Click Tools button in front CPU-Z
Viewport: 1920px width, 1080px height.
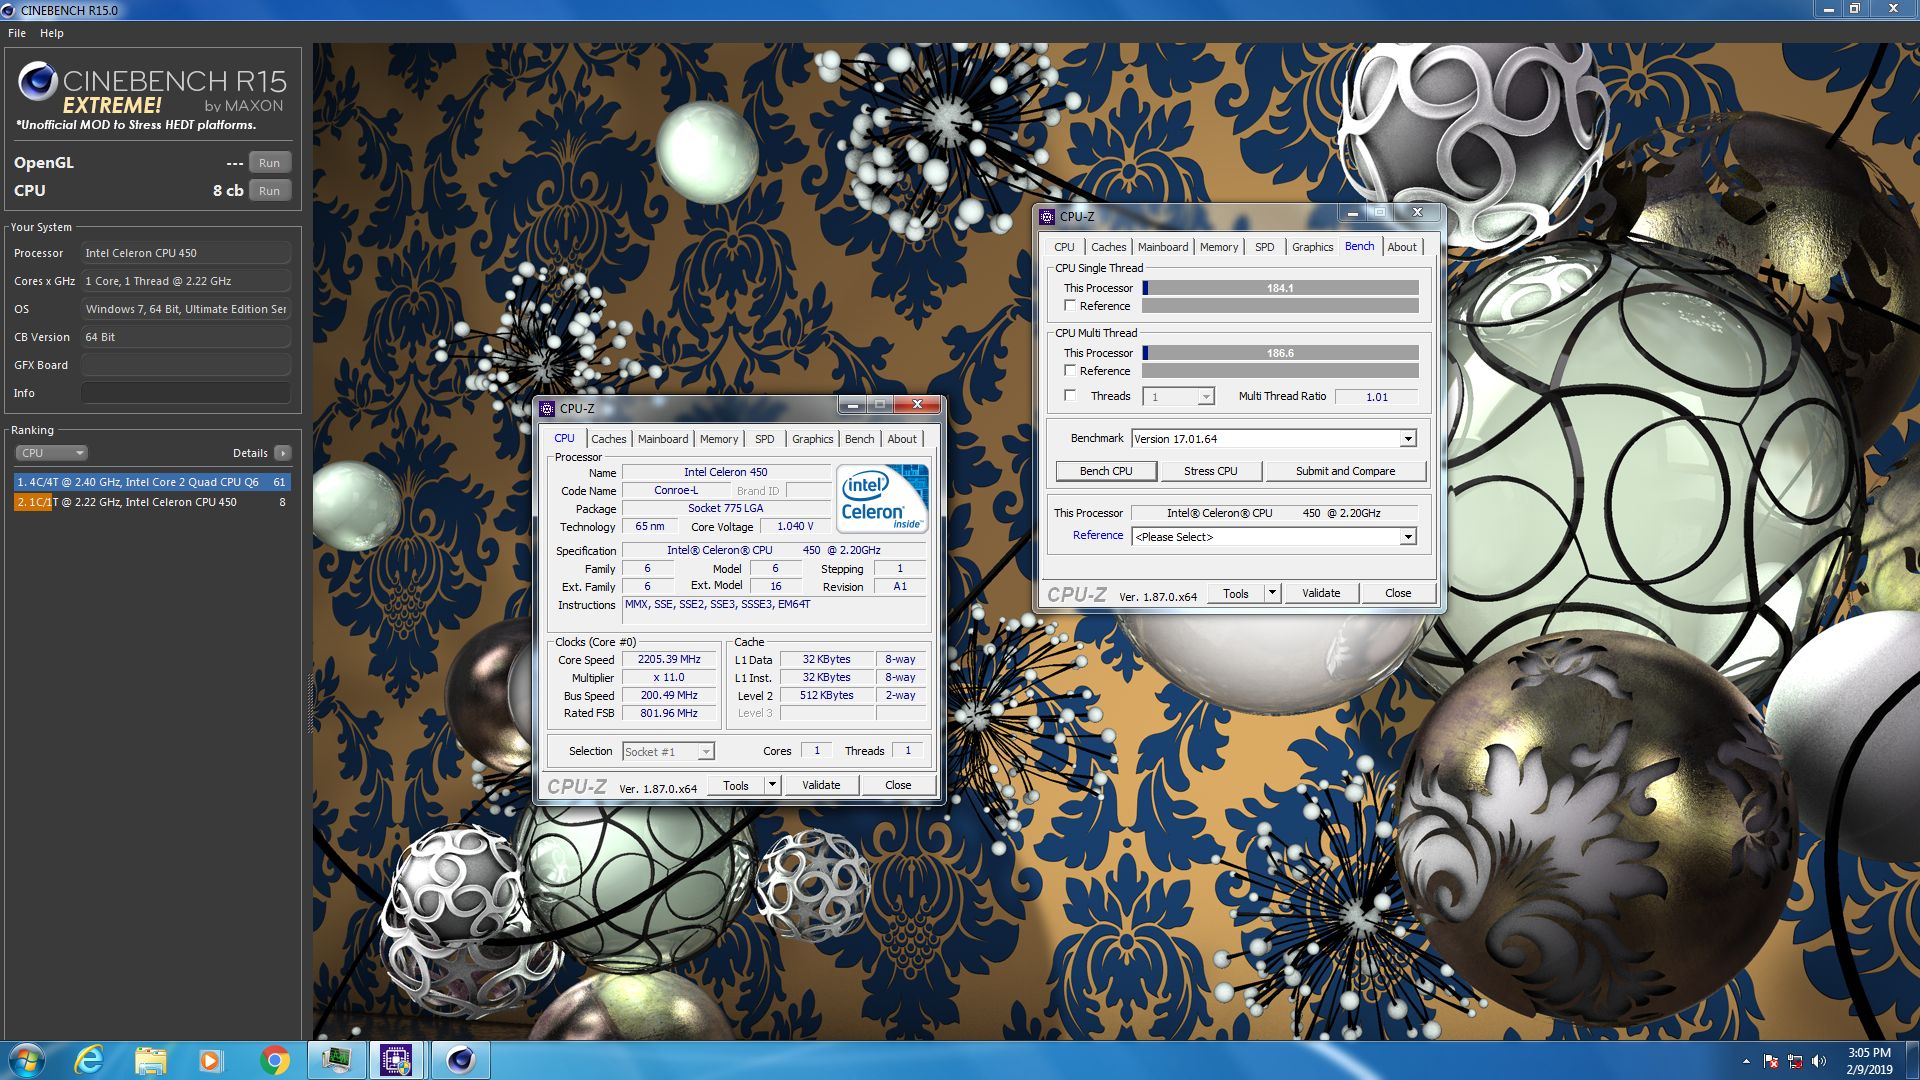pyautogui.click(x=736, y=785)
